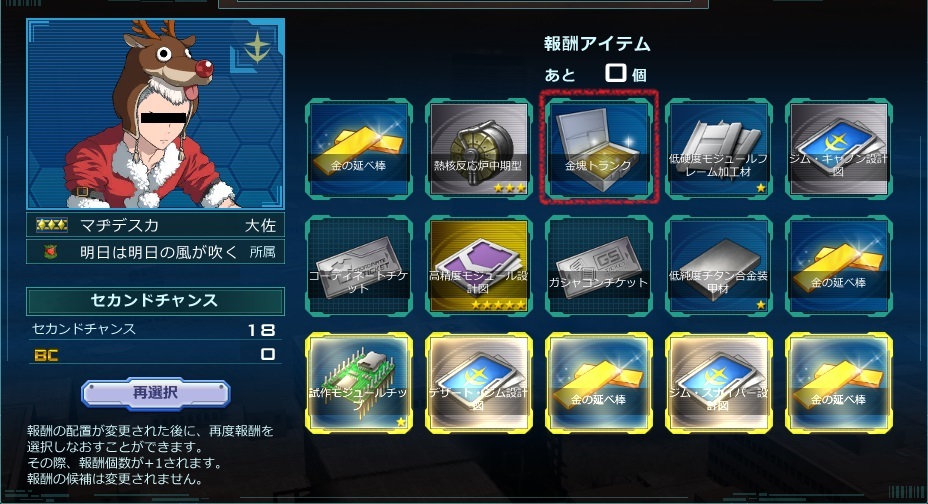Select the 金の延べ棒 at end of second row

click(839, 265)
